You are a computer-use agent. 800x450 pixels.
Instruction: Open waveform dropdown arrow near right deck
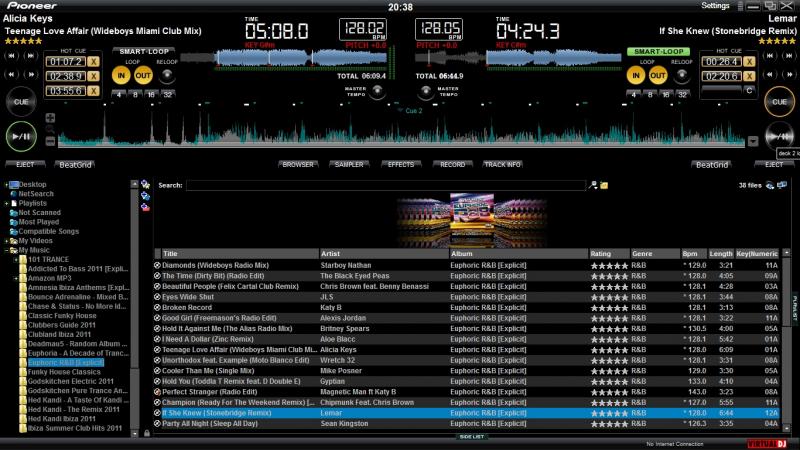point(753,141)
